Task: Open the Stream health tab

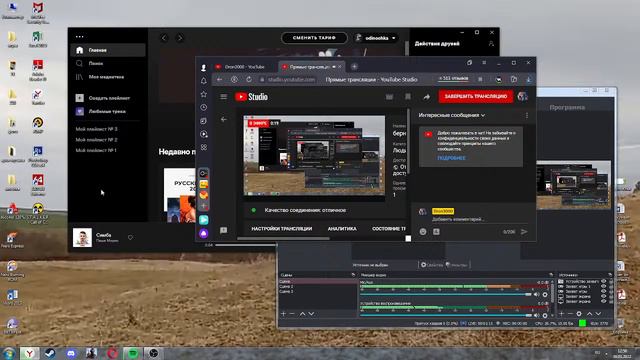Action: [x=389, y=229]
